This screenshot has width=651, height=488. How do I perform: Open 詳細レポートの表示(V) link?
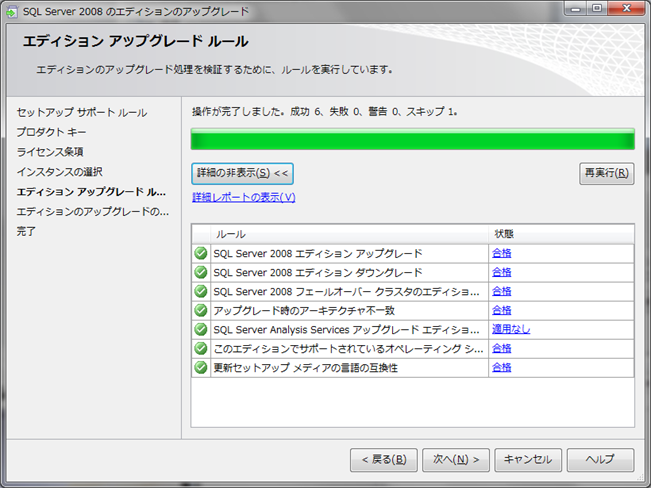point(244,197)
